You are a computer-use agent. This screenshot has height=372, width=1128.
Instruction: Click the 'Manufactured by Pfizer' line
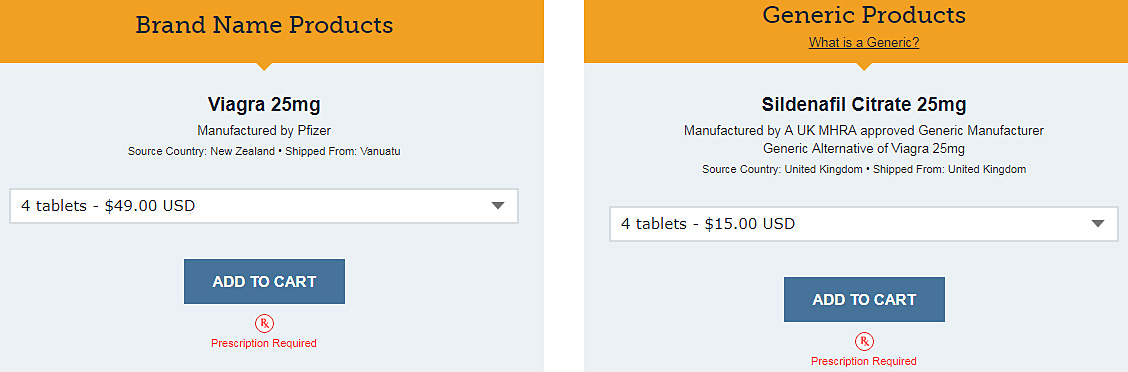pos(264,131)
